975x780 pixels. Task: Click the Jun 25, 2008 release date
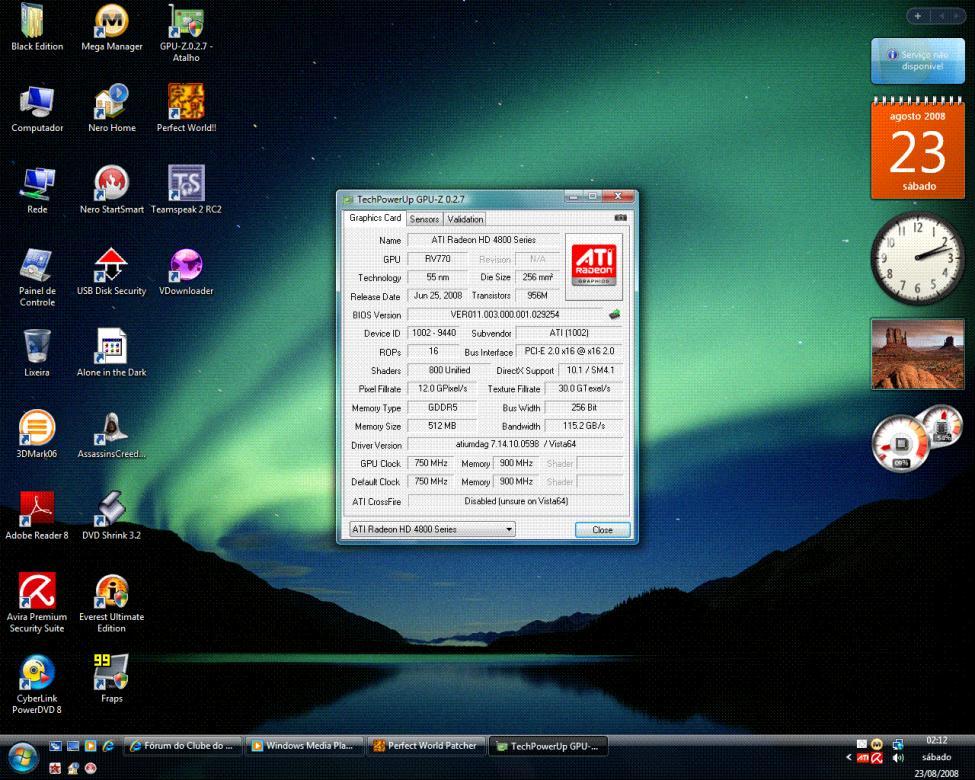438,295
